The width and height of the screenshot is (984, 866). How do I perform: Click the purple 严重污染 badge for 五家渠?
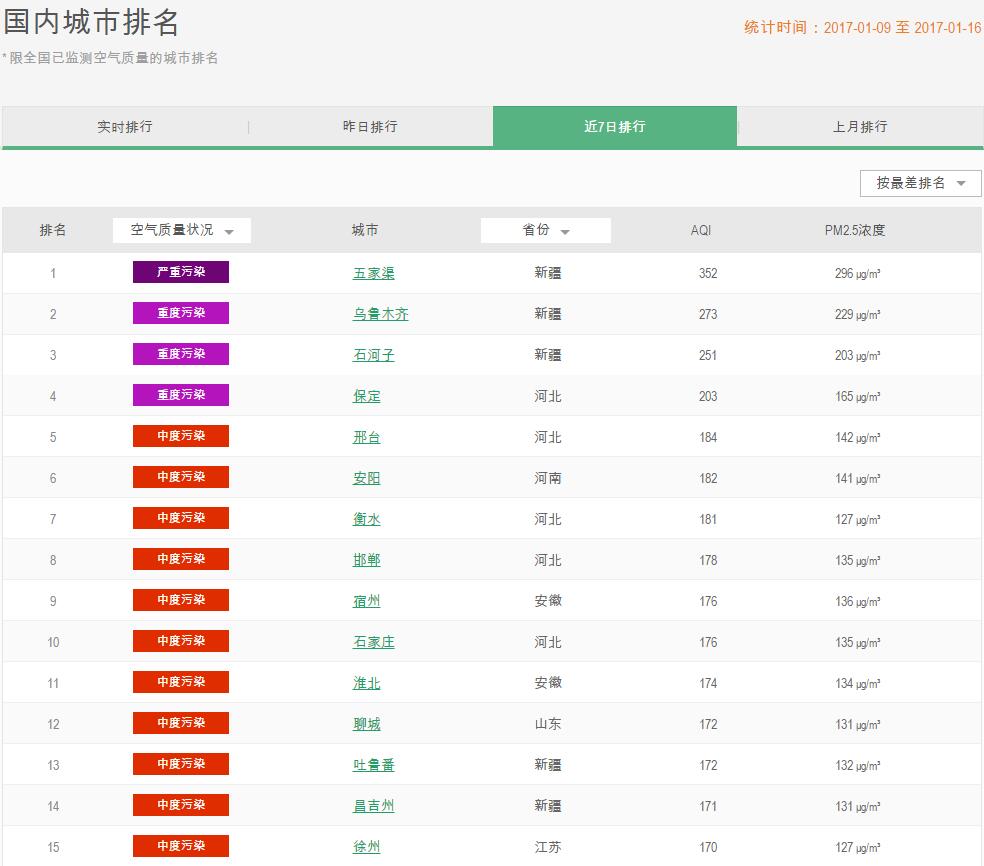point(181,272)
